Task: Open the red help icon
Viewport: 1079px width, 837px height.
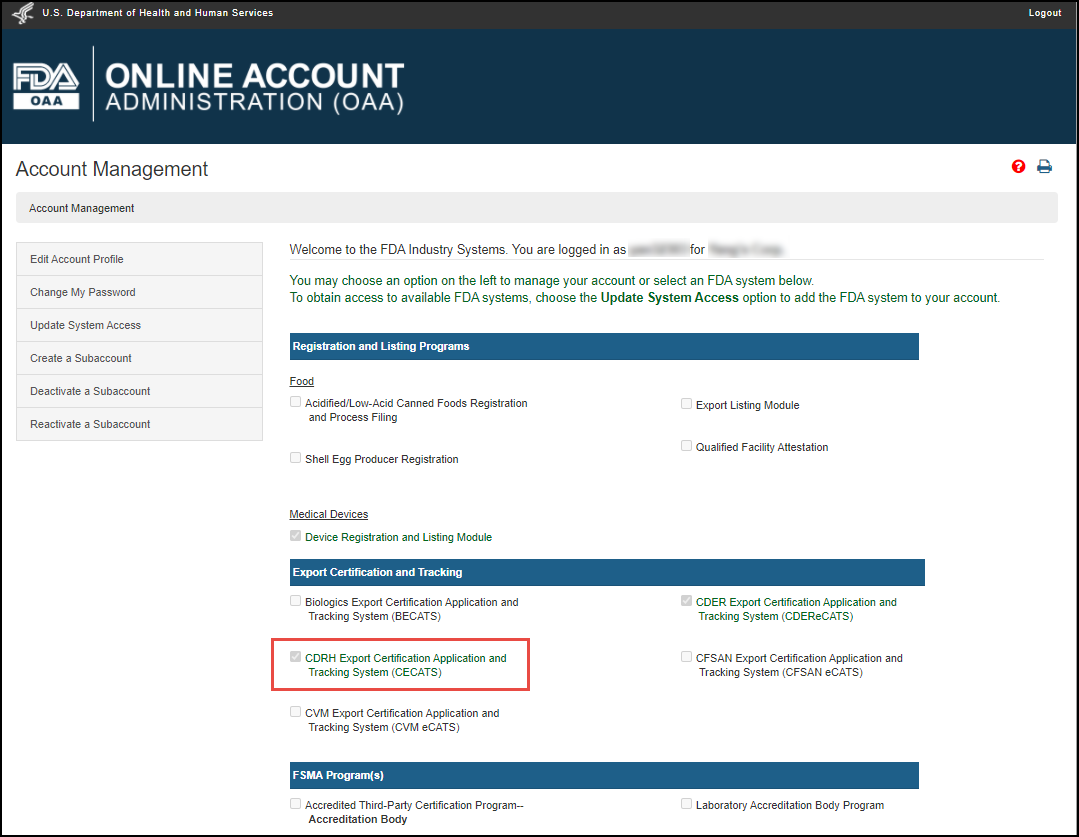Action: pyautogui.click(x=1018, y=166)
